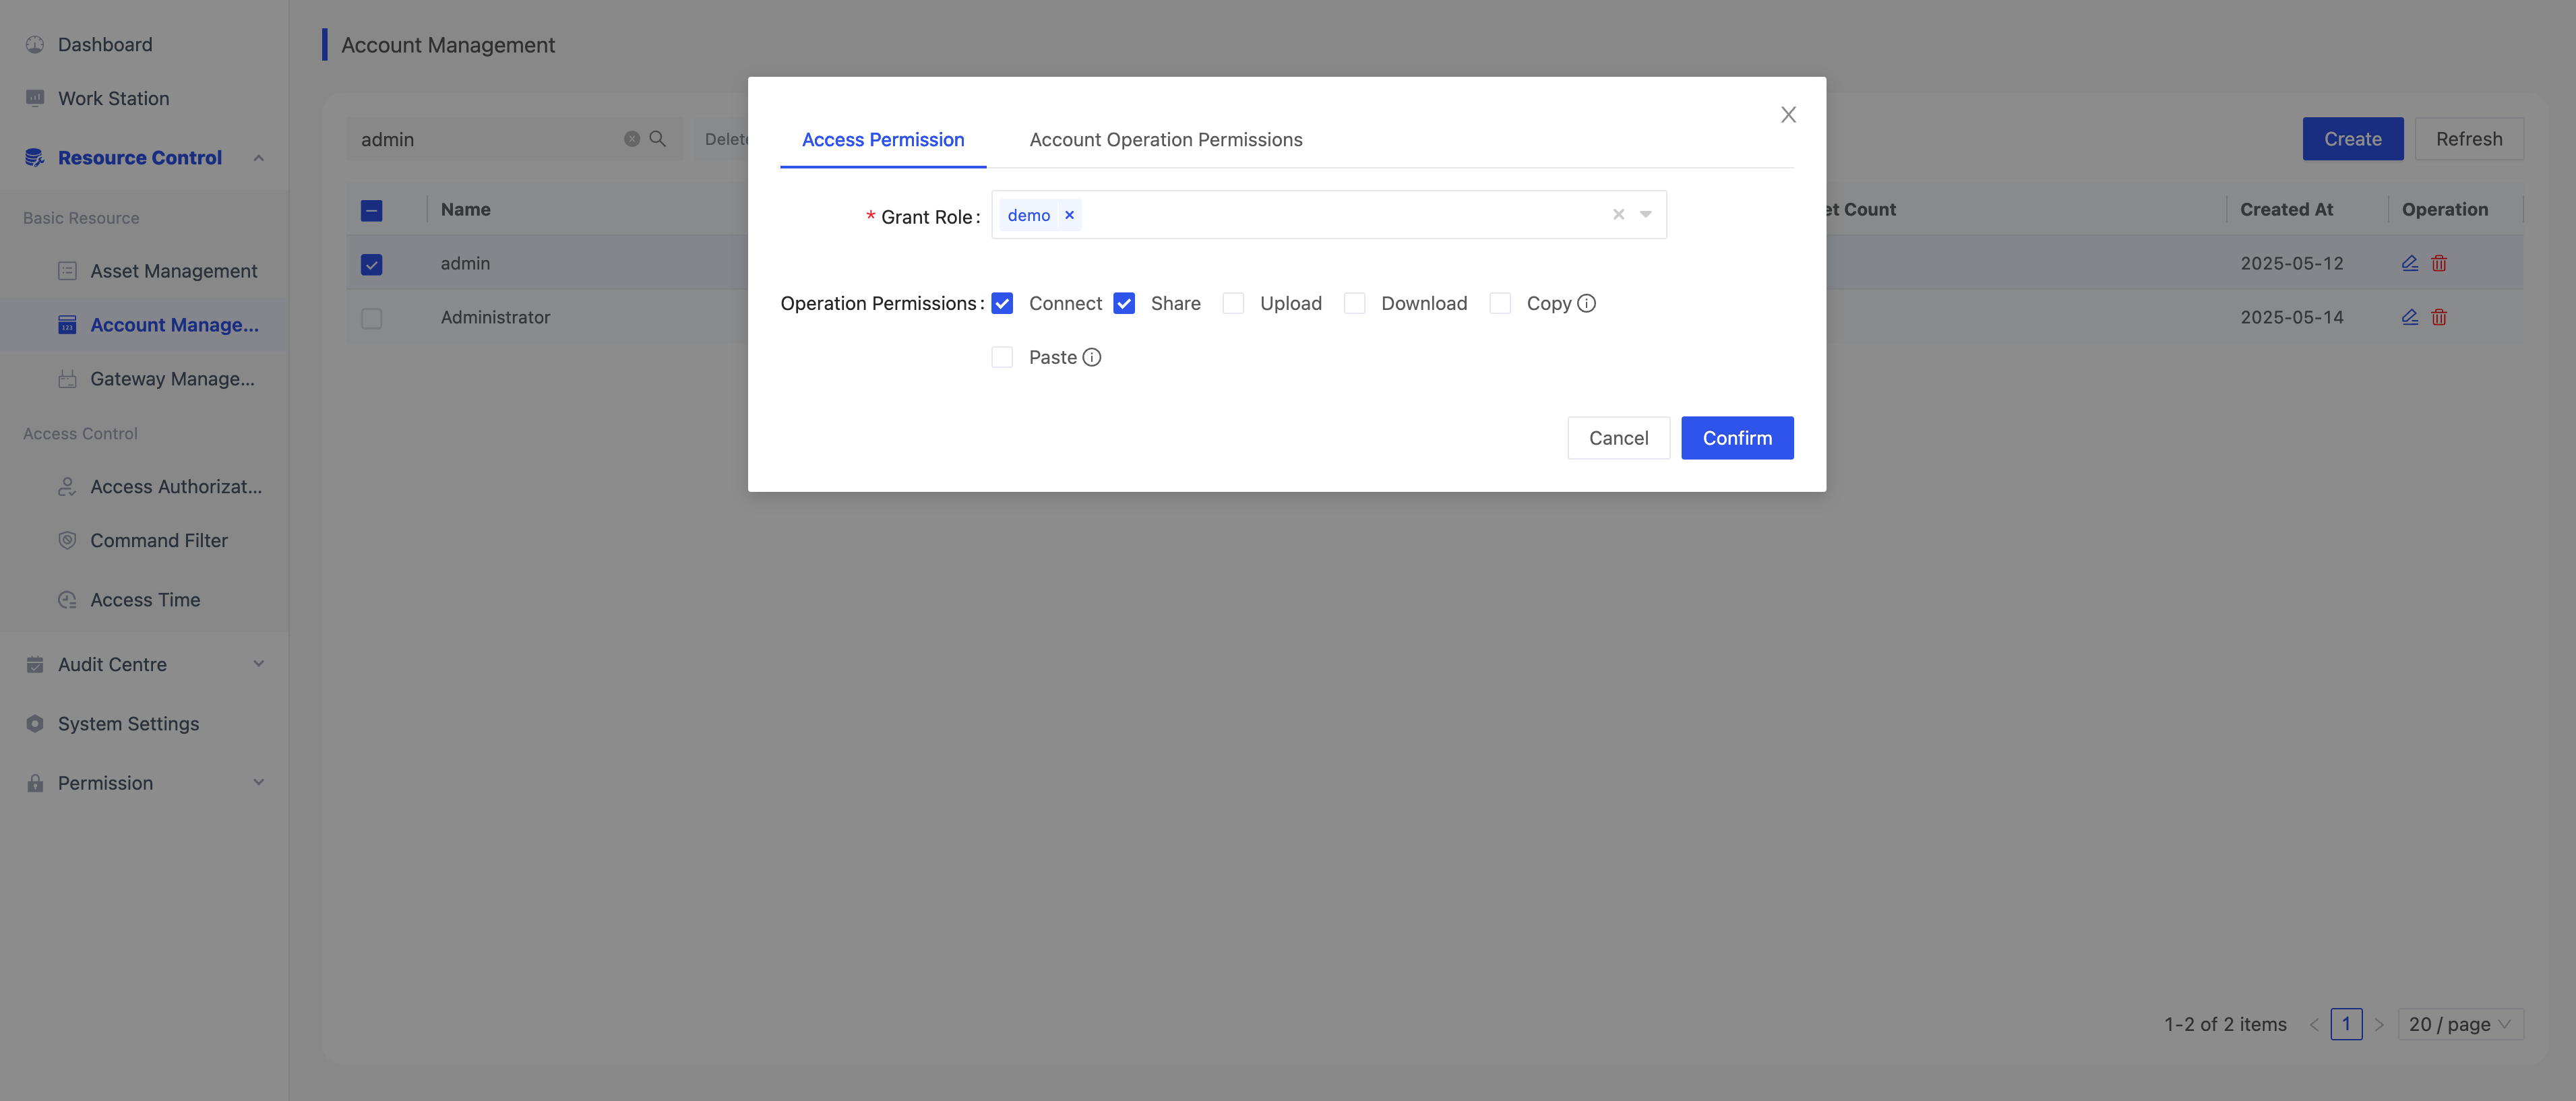Uncheck the Share permission

coord(1124,303)
